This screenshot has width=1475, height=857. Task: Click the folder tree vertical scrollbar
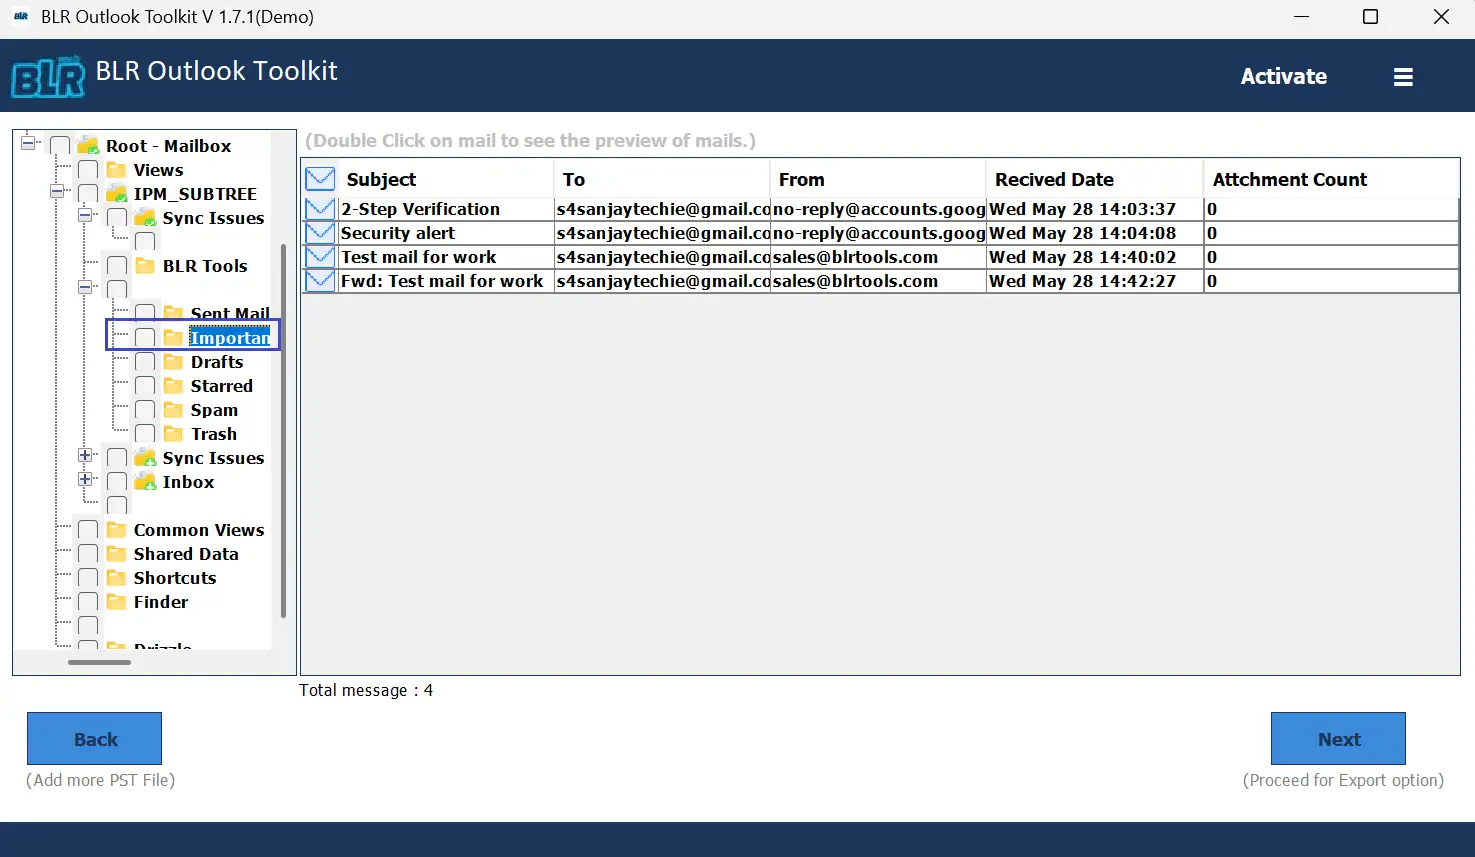coord(284,430)
